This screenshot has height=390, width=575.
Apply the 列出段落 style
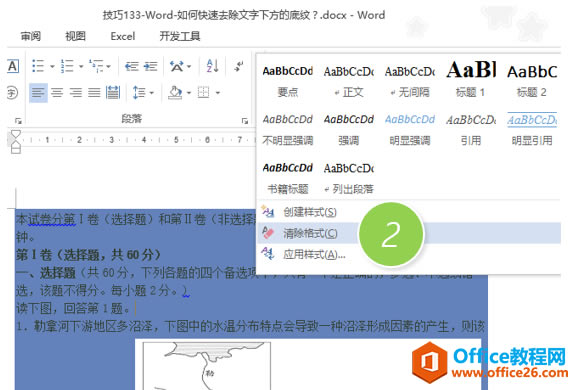pos(349,179)
